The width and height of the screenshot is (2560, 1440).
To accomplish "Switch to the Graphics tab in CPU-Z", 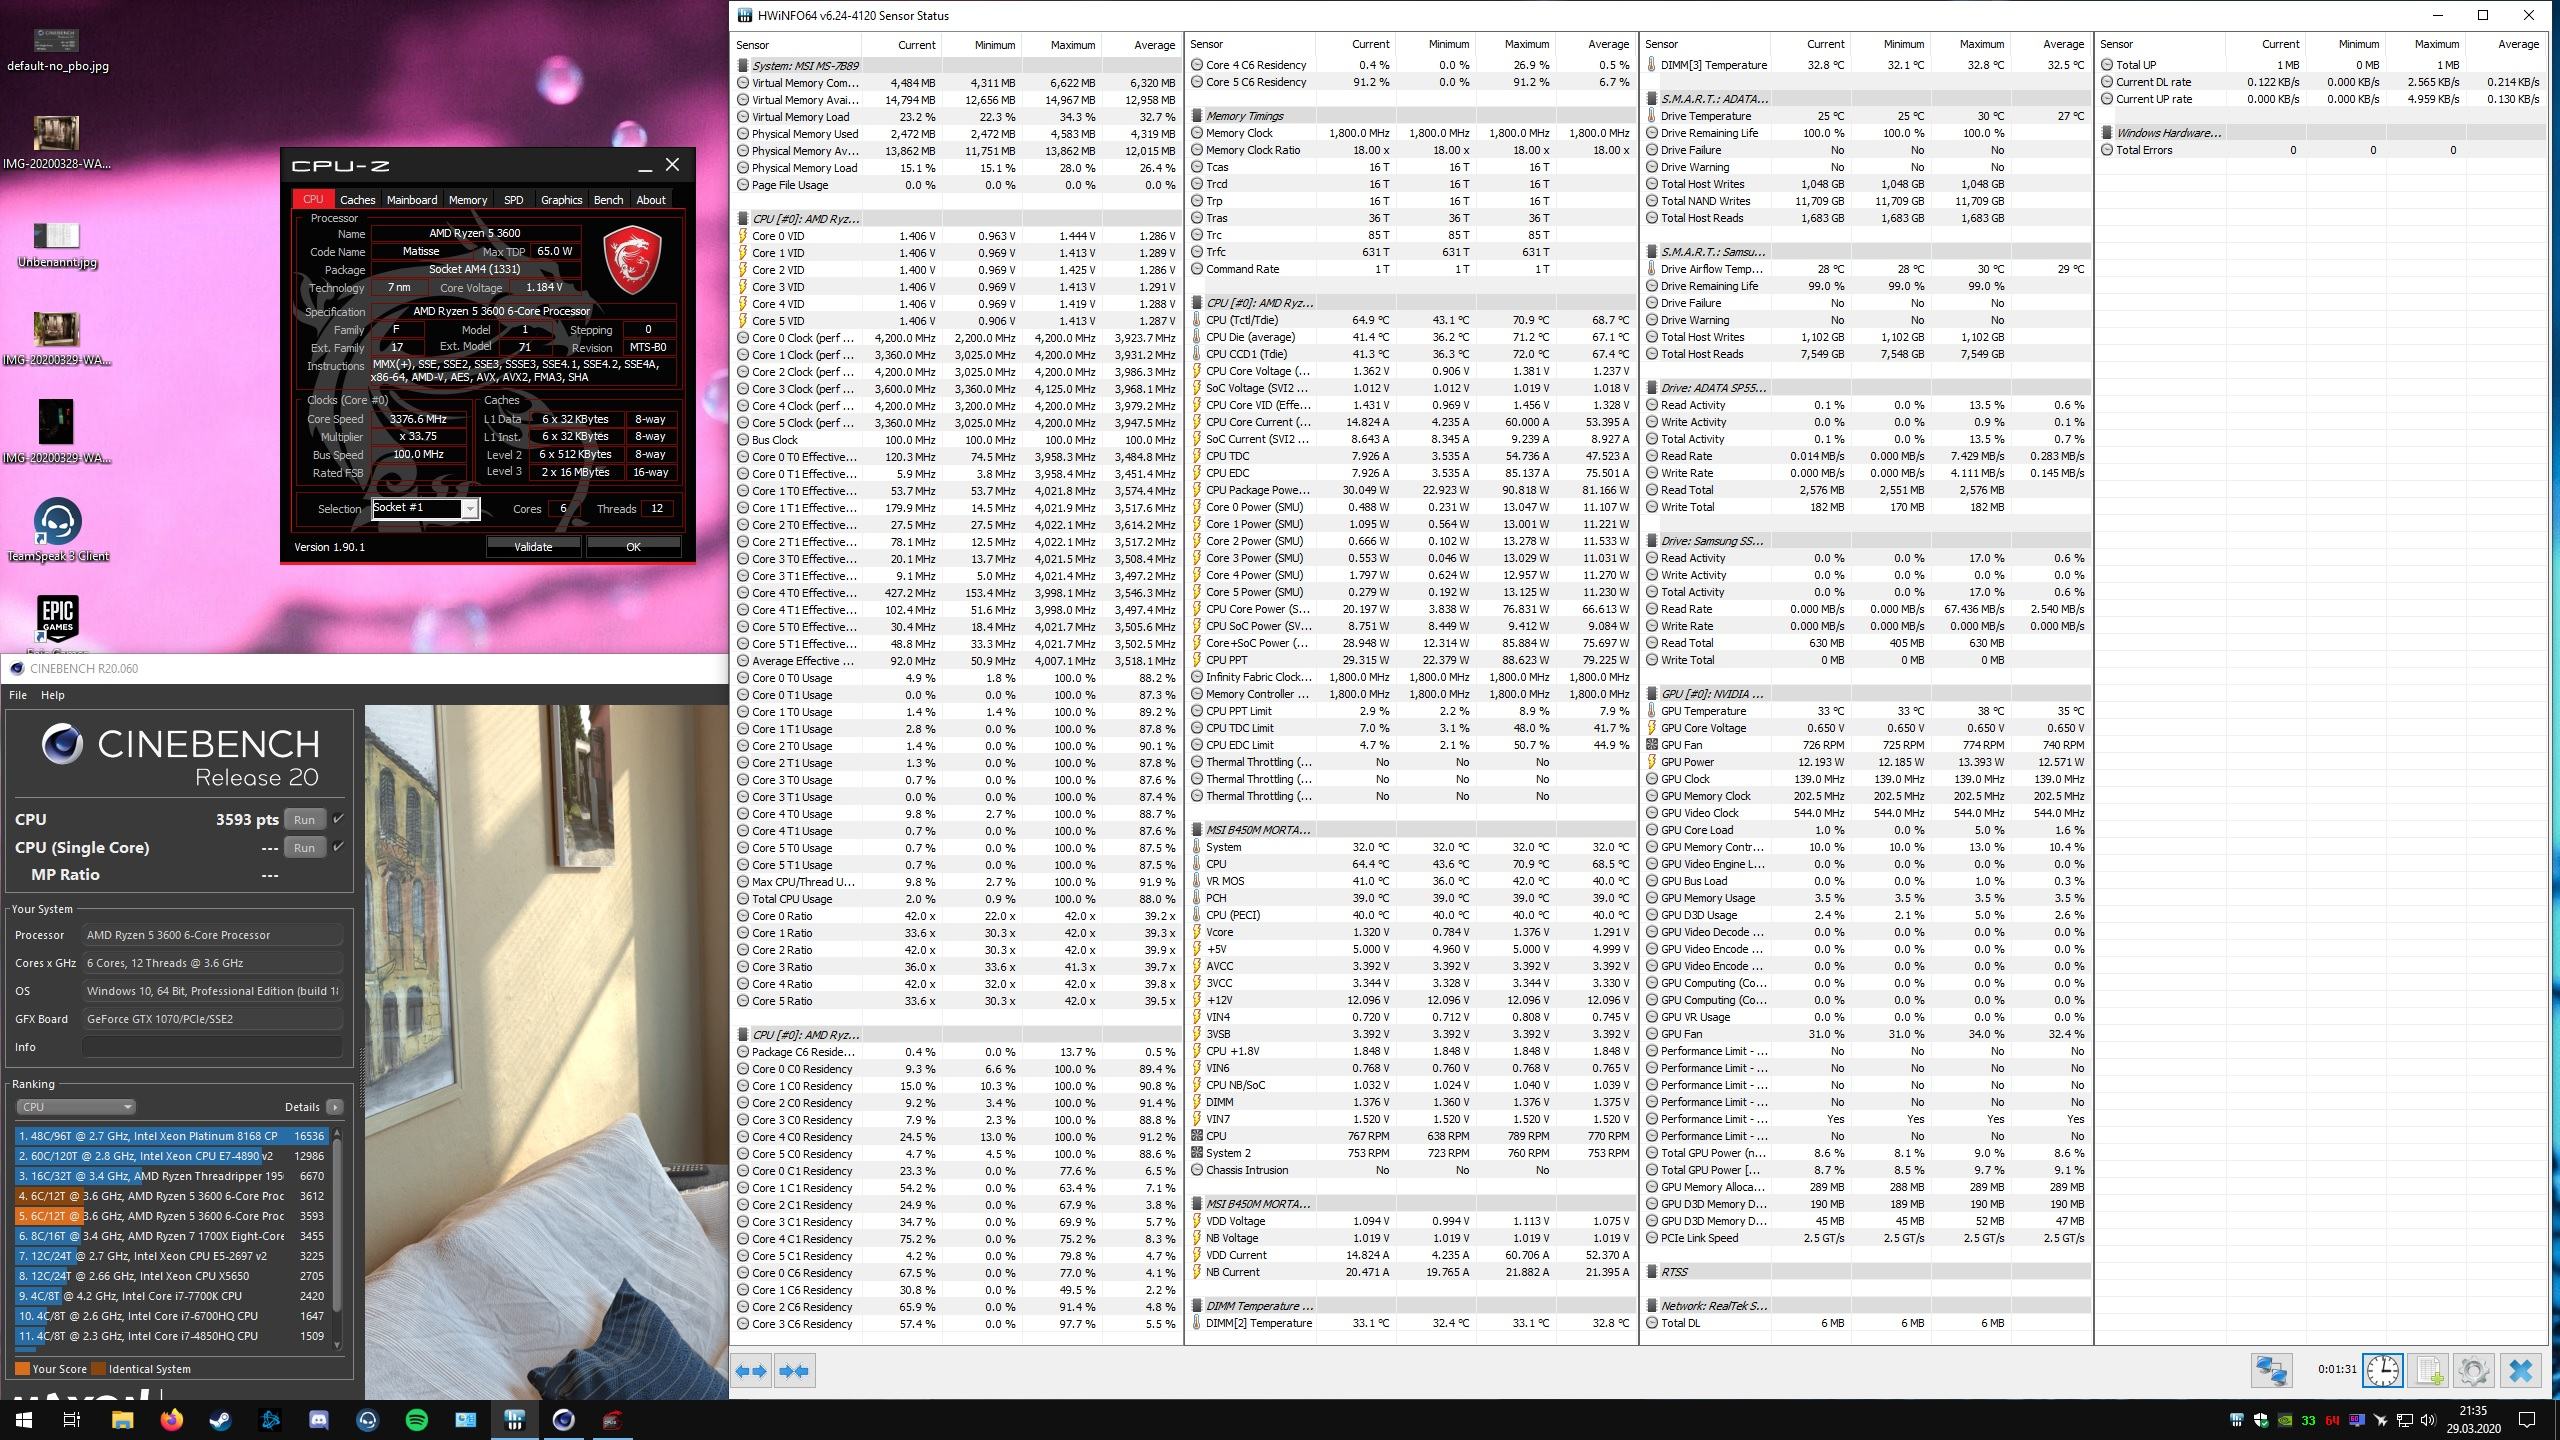I will tap(561, 200).
